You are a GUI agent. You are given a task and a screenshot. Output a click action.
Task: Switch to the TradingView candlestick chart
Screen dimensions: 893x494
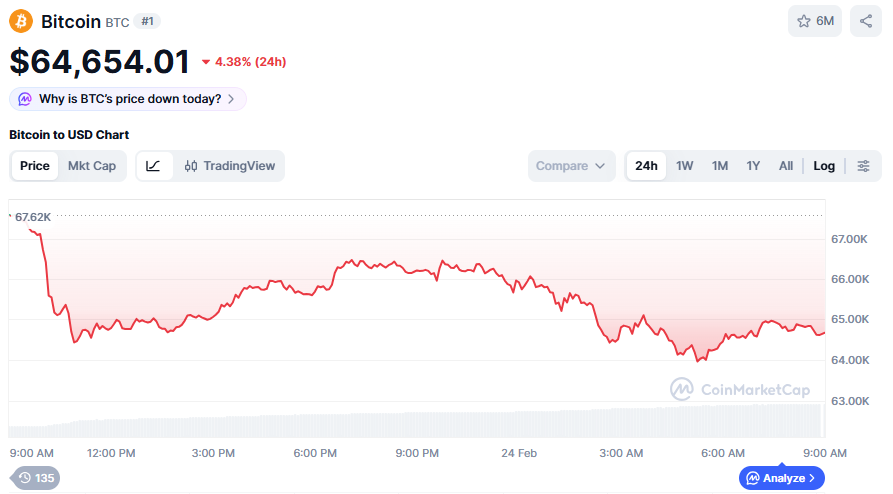tap(230, 166)
